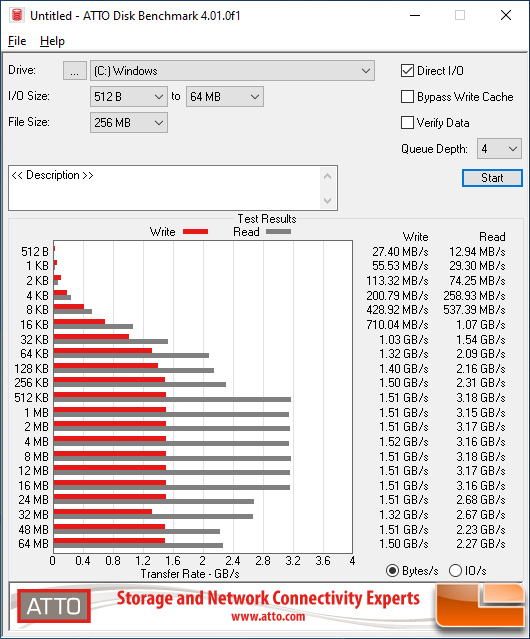Image resolution: width=530 pixels, height=639 pixels.
Task: Click the browse drive '...' button
Action: pos(75,71)
